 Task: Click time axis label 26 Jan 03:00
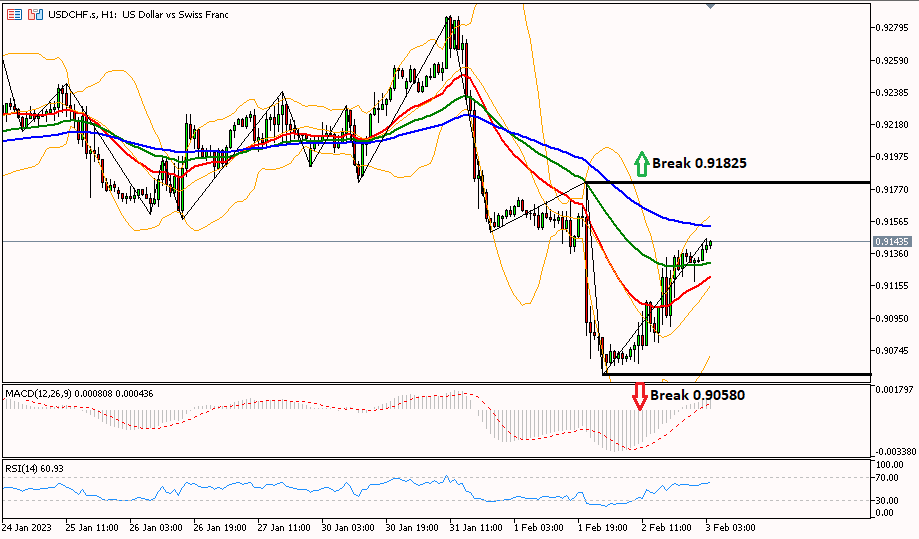click(x=155, y=527)
